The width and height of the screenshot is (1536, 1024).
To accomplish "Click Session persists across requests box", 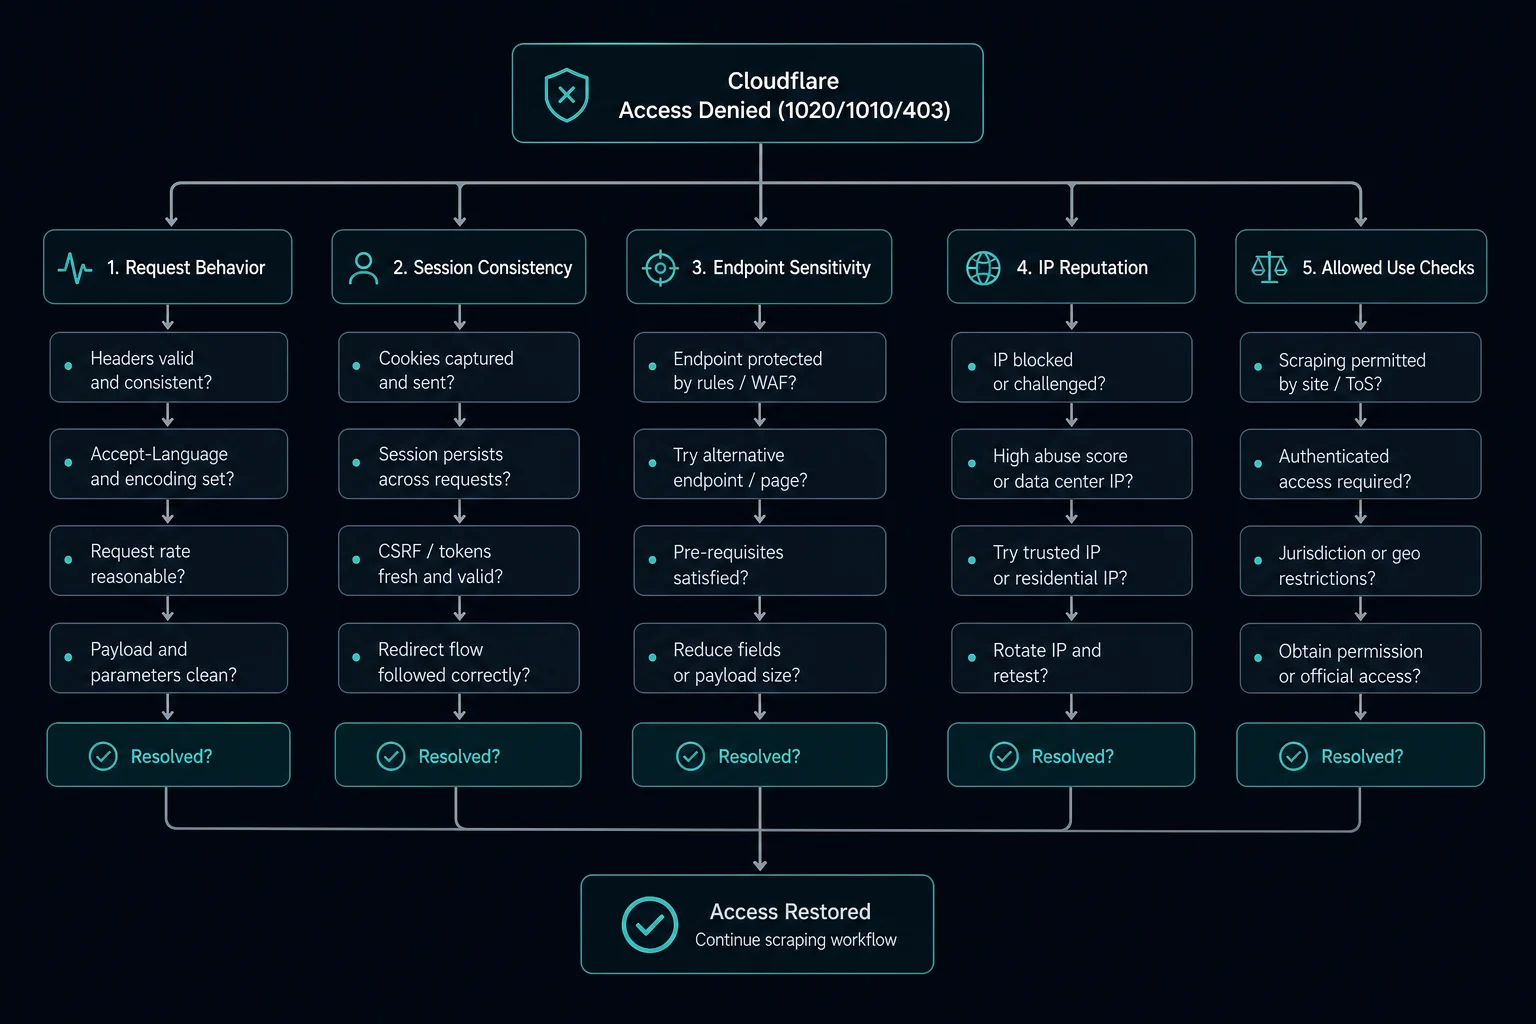I will pos(459,464).
